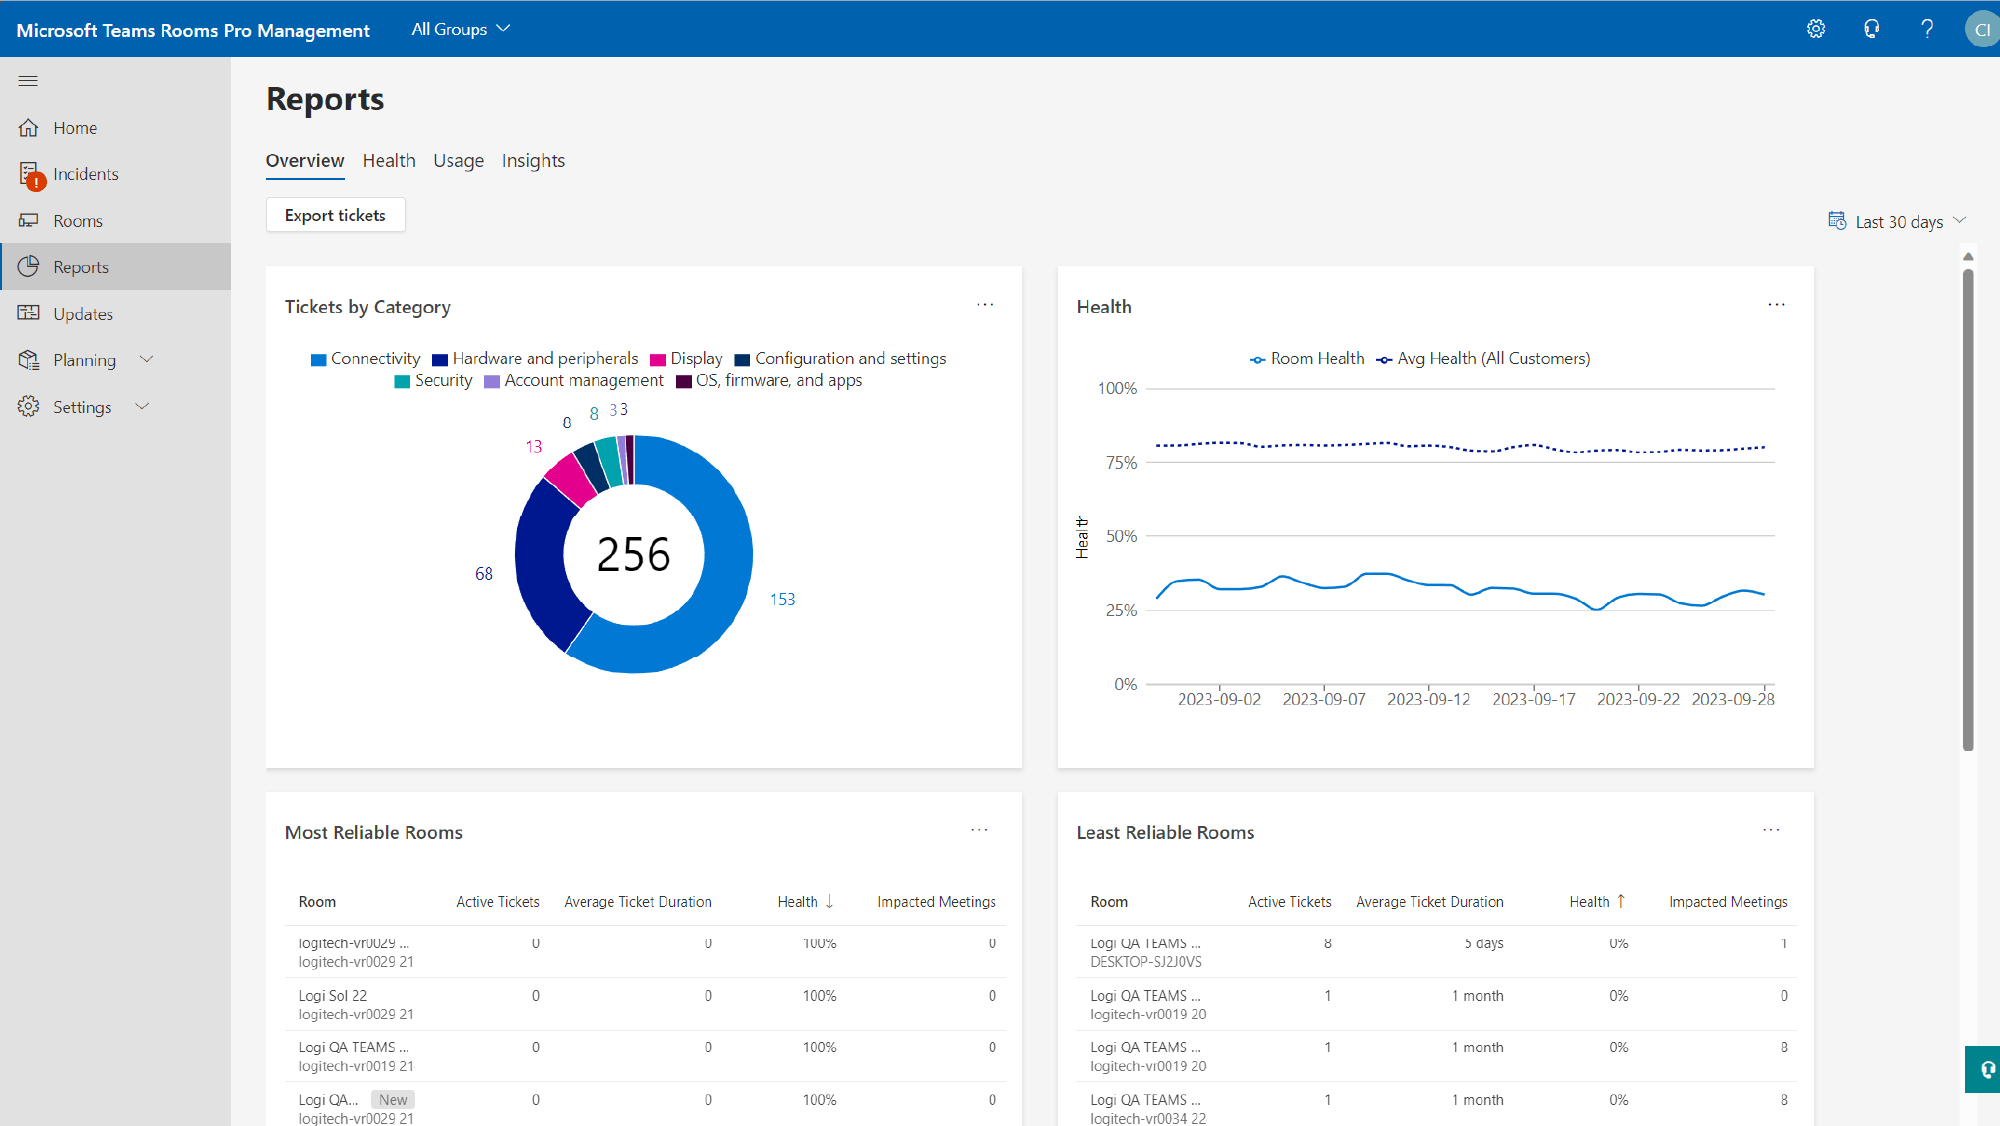Image resolution: width=2000 pixels, height=1126 pixels.
Task: Click the feedback widget at bottom right
Action: pyautogui.click(x=1984, y=1069)
